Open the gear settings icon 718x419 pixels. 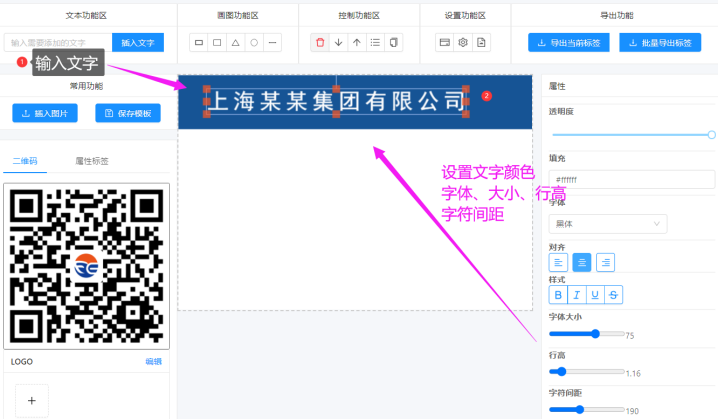coord(463,43)
